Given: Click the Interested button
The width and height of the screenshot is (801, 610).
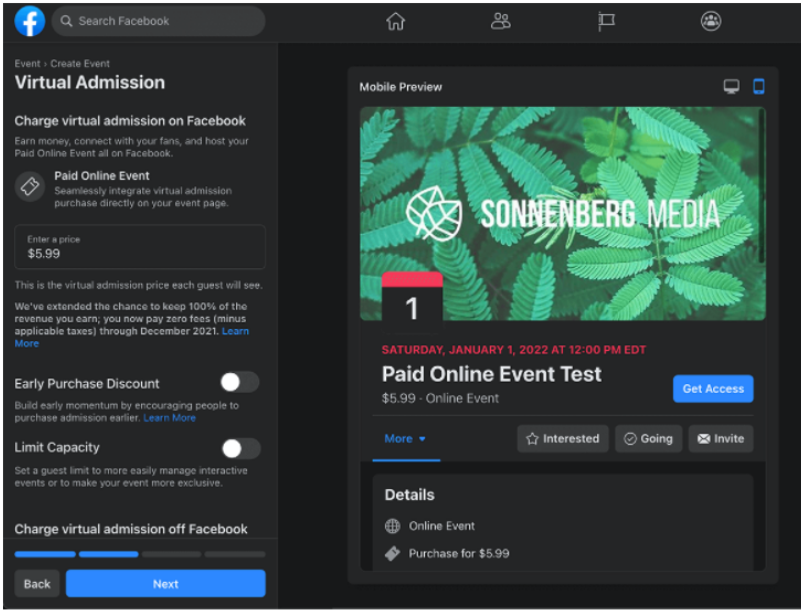Looking at the screenshot, I should [x=563, y=439].
